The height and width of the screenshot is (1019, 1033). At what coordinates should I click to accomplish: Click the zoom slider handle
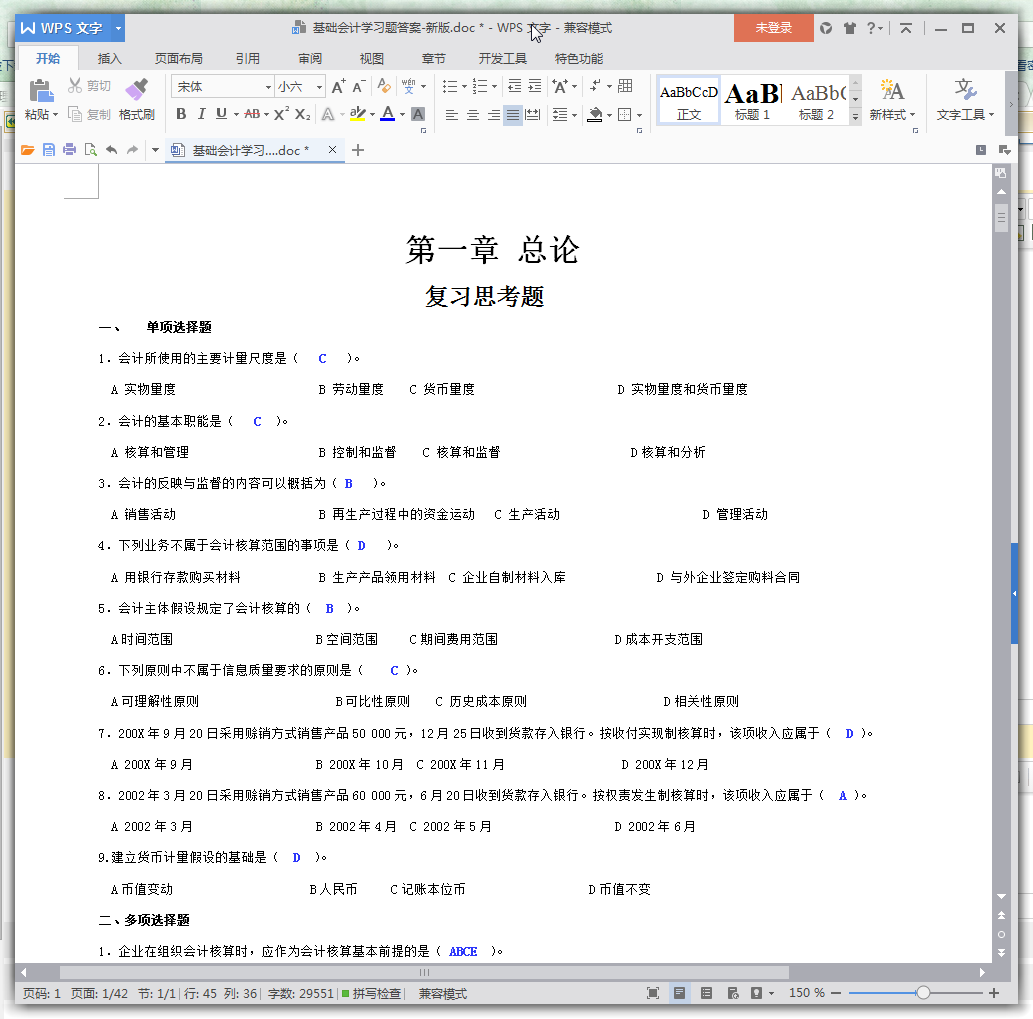923,993
